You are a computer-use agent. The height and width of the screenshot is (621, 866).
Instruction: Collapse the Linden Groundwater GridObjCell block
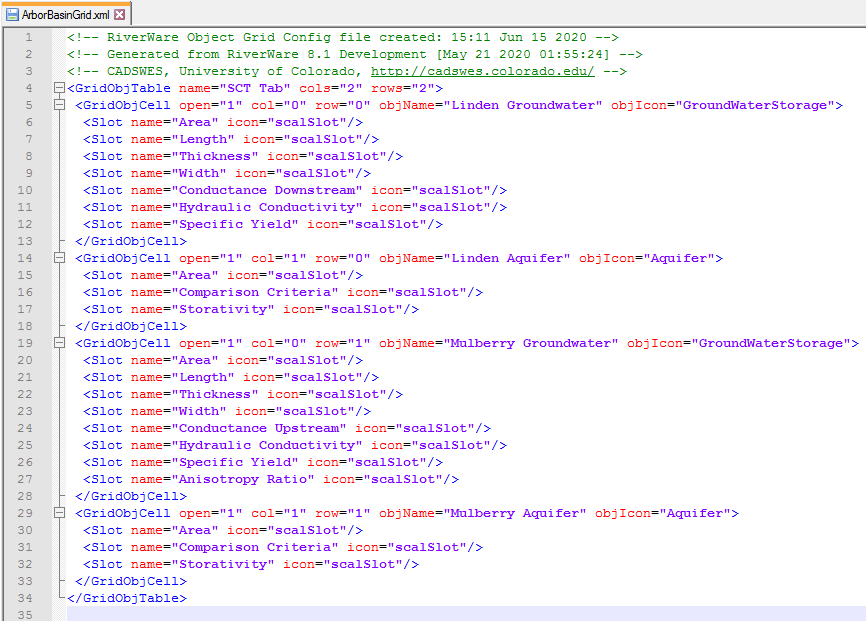pos(59,105)
